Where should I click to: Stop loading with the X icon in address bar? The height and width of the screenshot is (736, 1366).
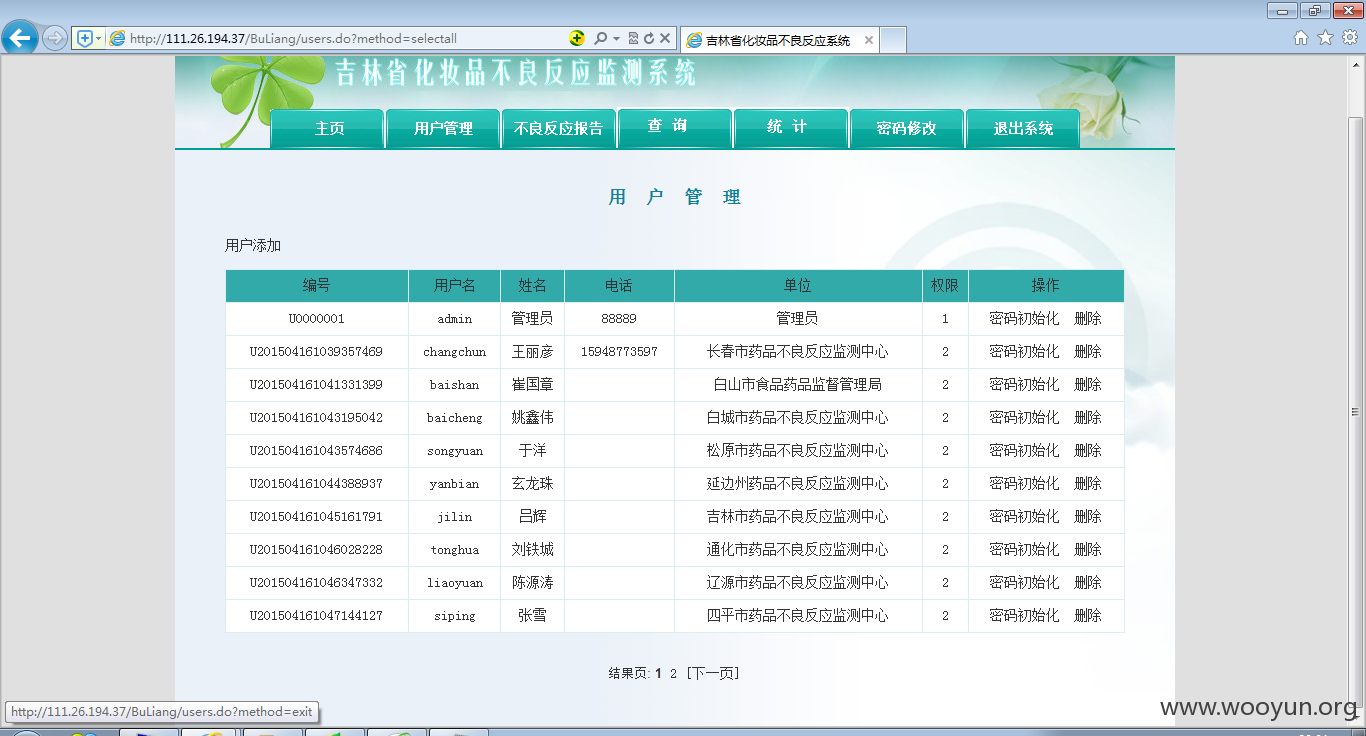(664, 38)
